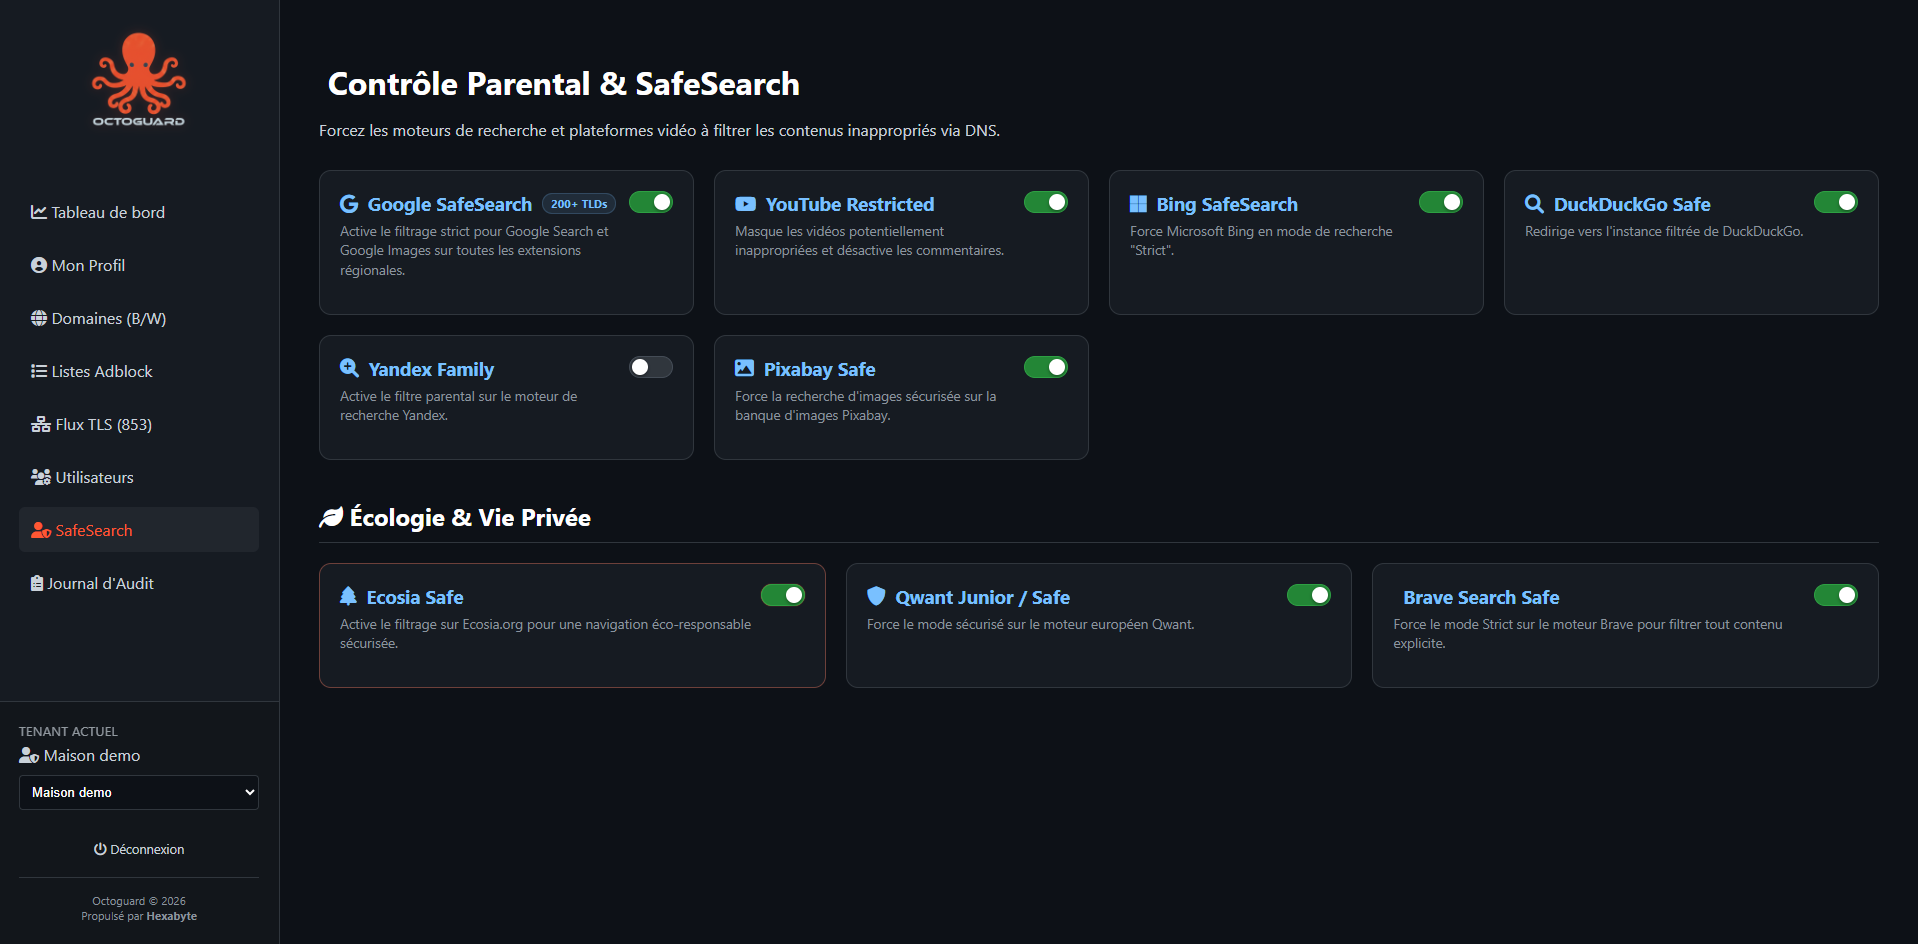Screen dimensions: 1918x944
Task: Click the image icon on the Pixabay Safe card
Action: (x=745, y=368)
